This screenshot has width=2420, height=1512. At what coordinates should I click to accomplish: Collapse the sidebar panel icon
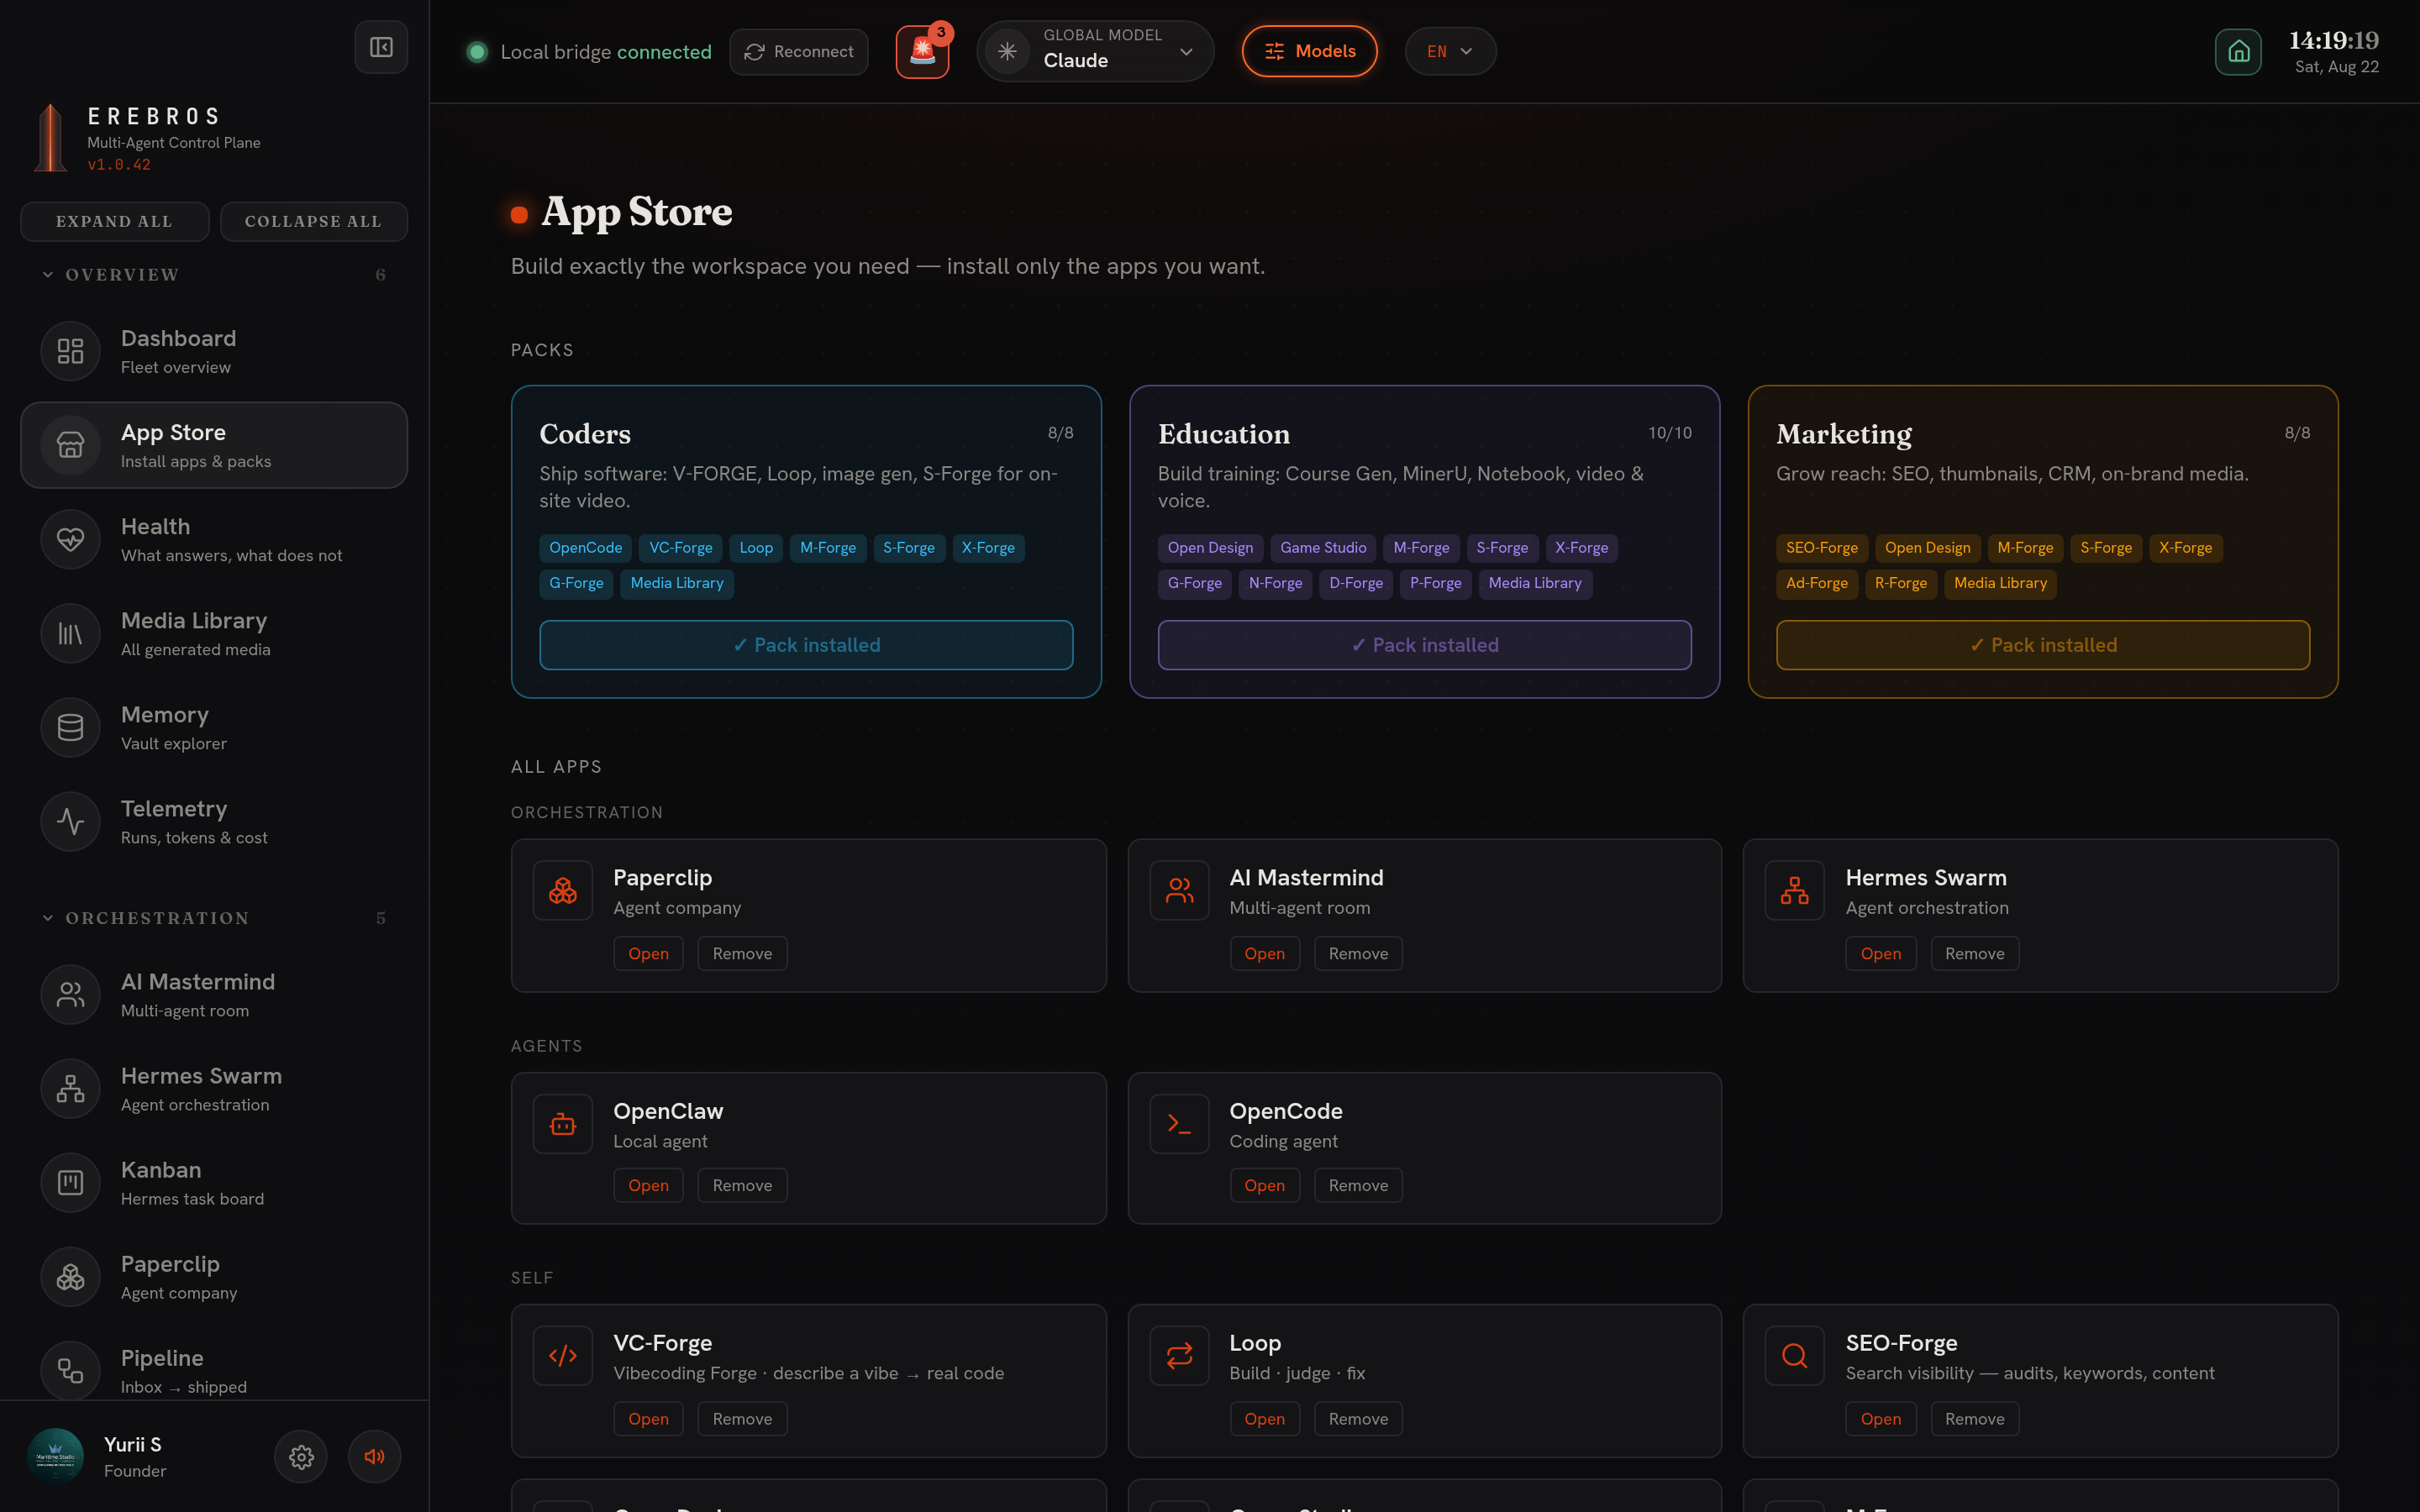(x=381, y=47)
